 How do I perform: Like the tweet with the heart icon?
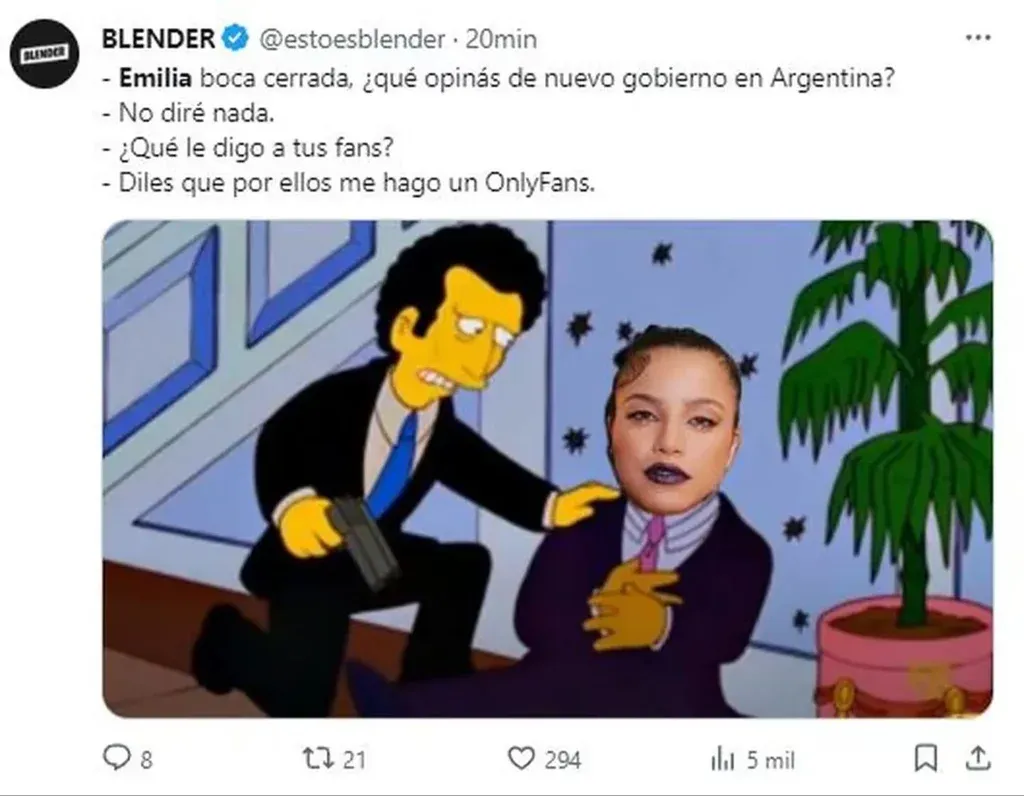click(521, 759)
